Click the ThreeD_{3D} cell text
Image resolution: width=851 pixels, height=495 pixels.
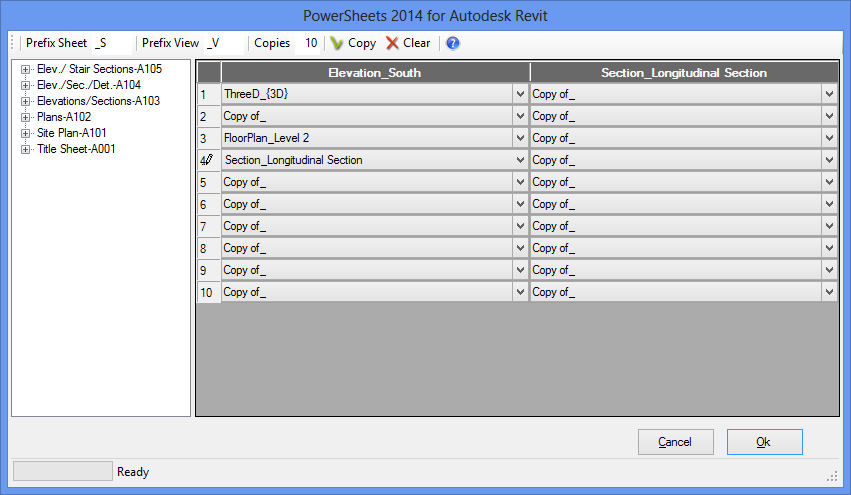pyautogui.click(x=256, y=94)
